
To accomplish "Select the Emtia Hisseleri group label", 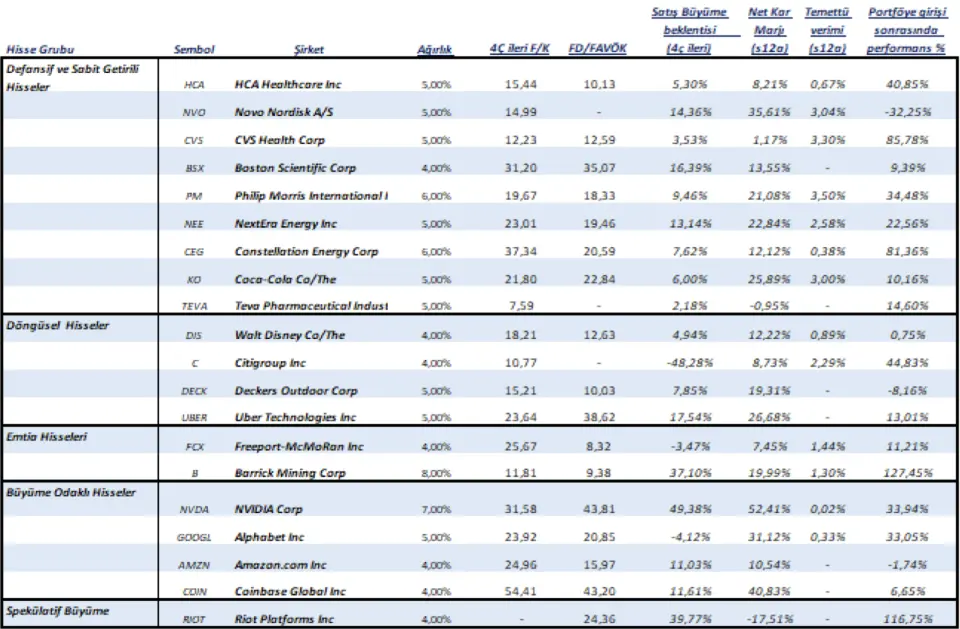I will coord(48,437).
